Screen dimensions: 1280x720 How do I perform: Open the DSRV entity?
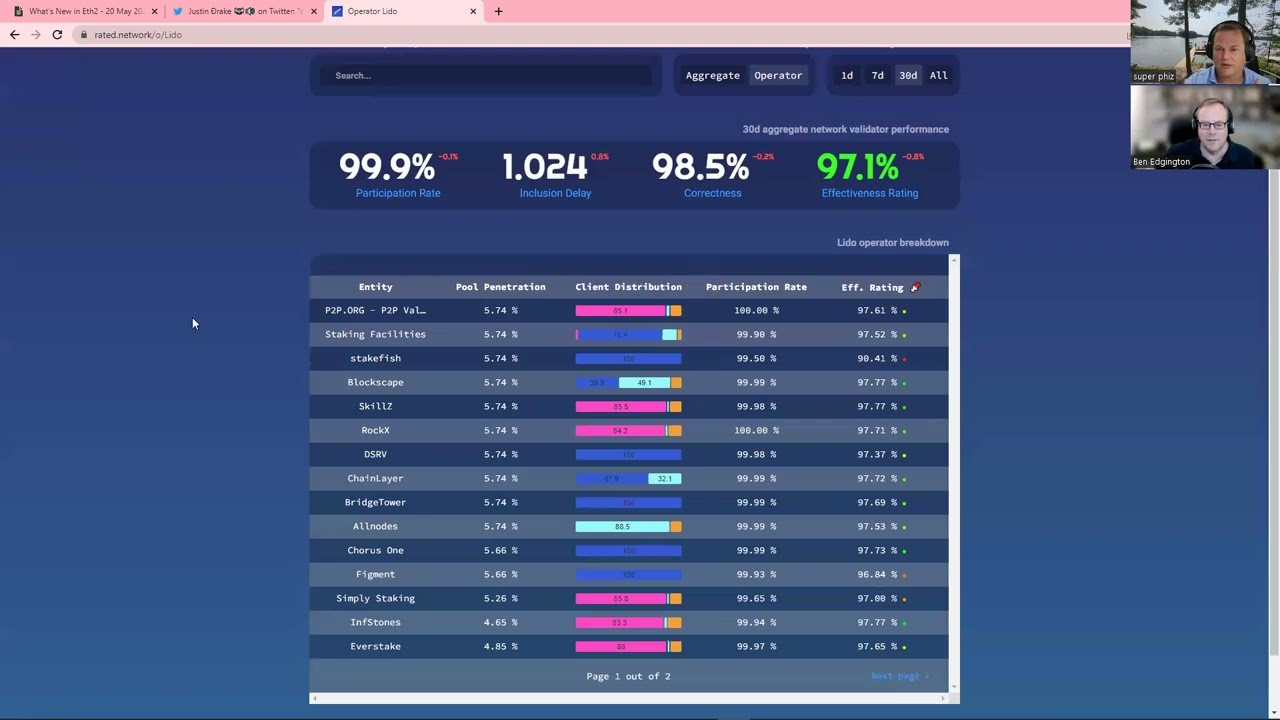(x=375, y=454)
